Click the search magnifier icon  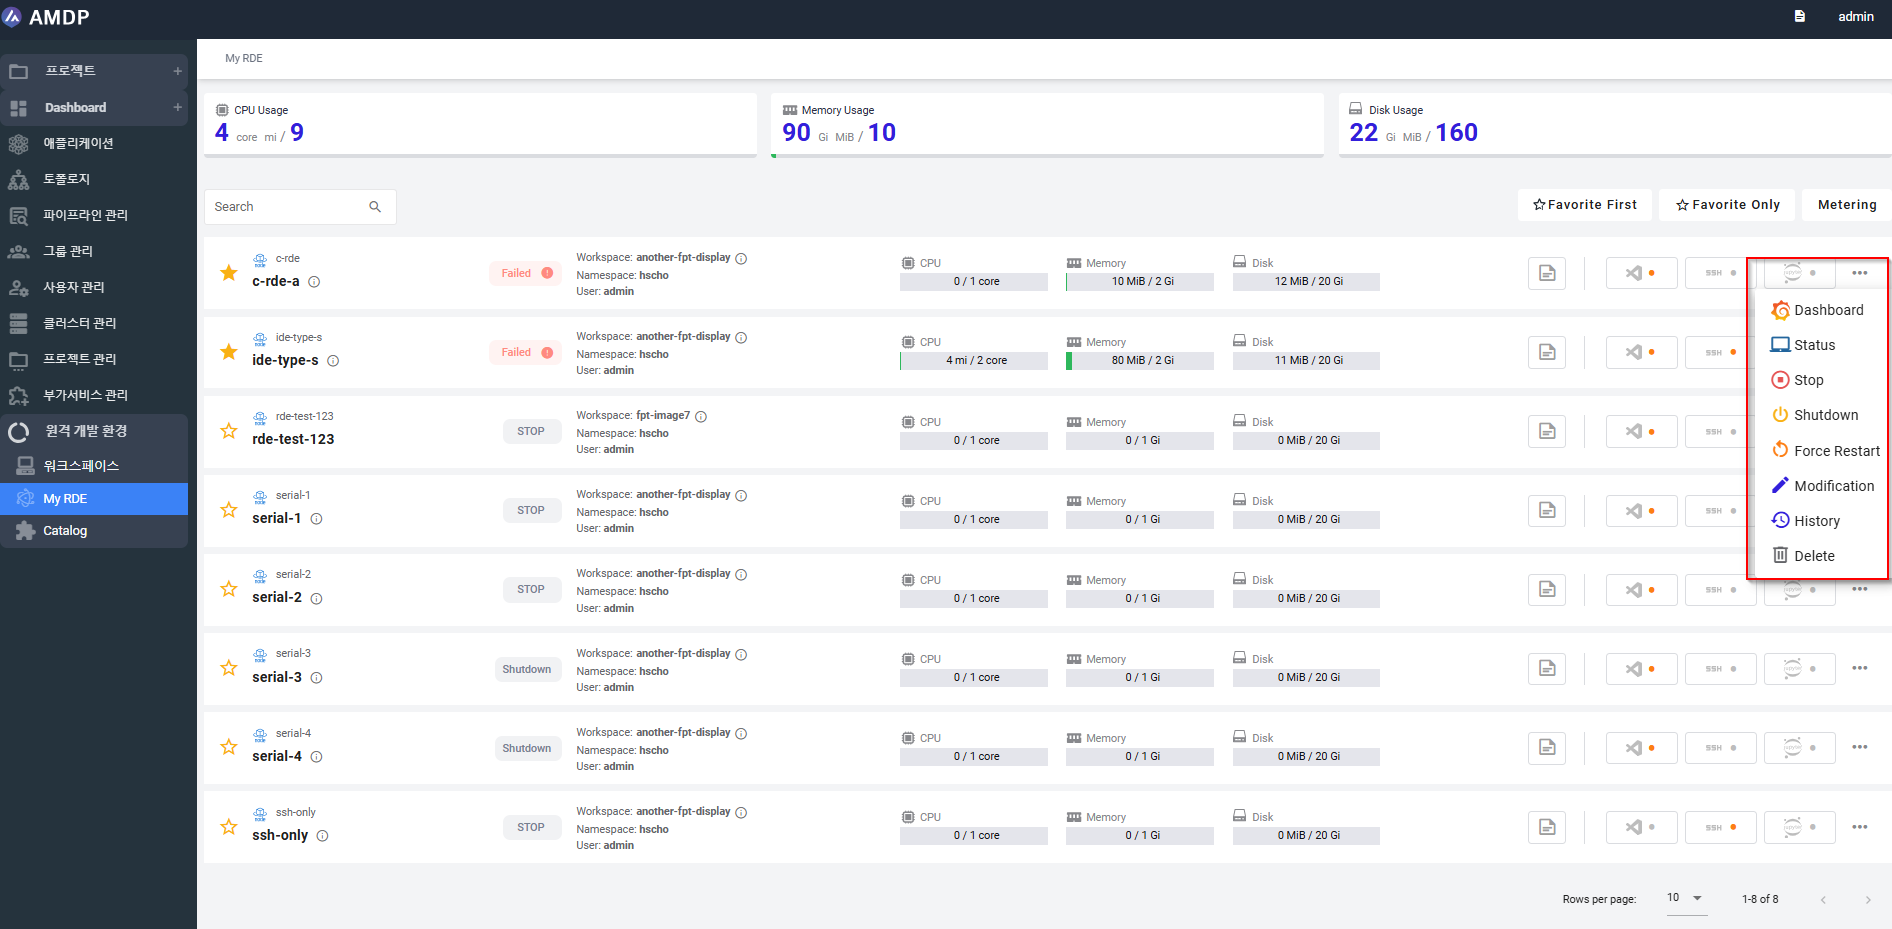coord(375,207)
